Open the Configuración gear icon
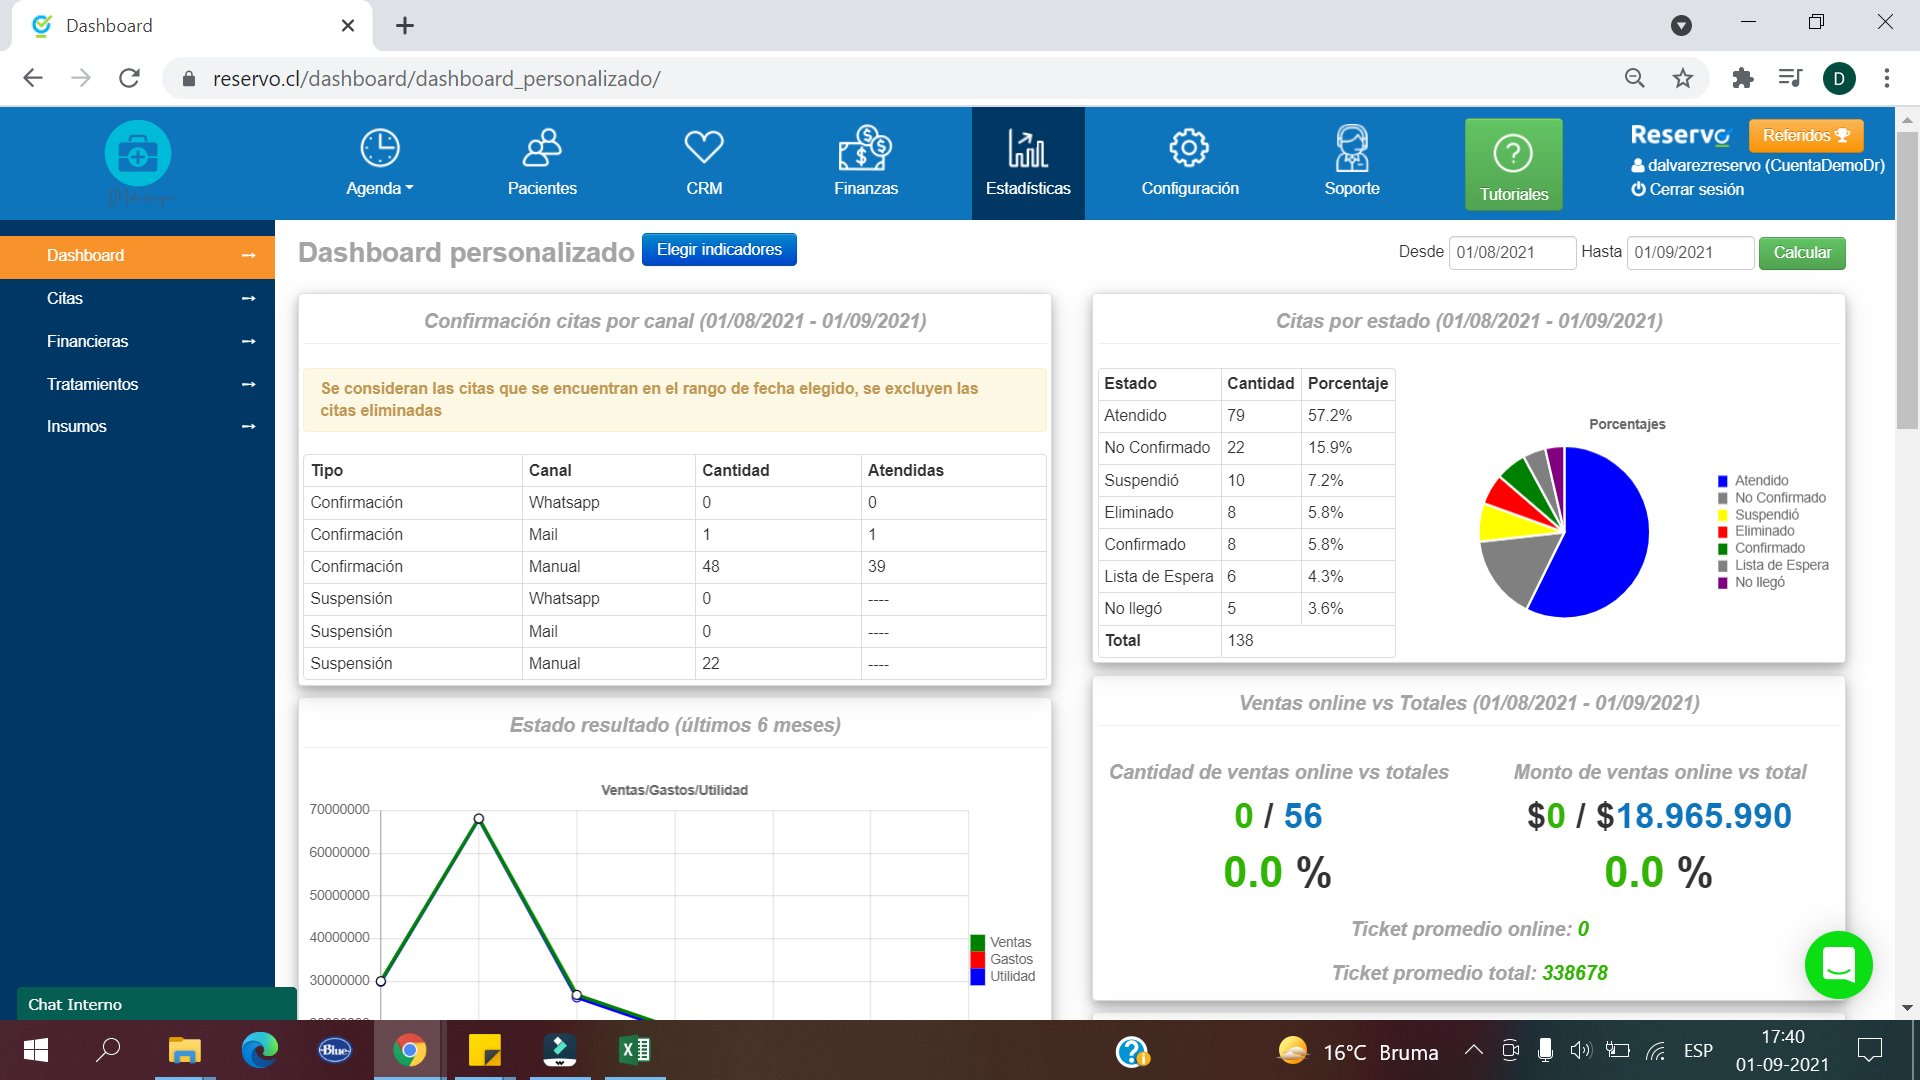Screen dimensions: 1920x1080 tap(1189, 149)
